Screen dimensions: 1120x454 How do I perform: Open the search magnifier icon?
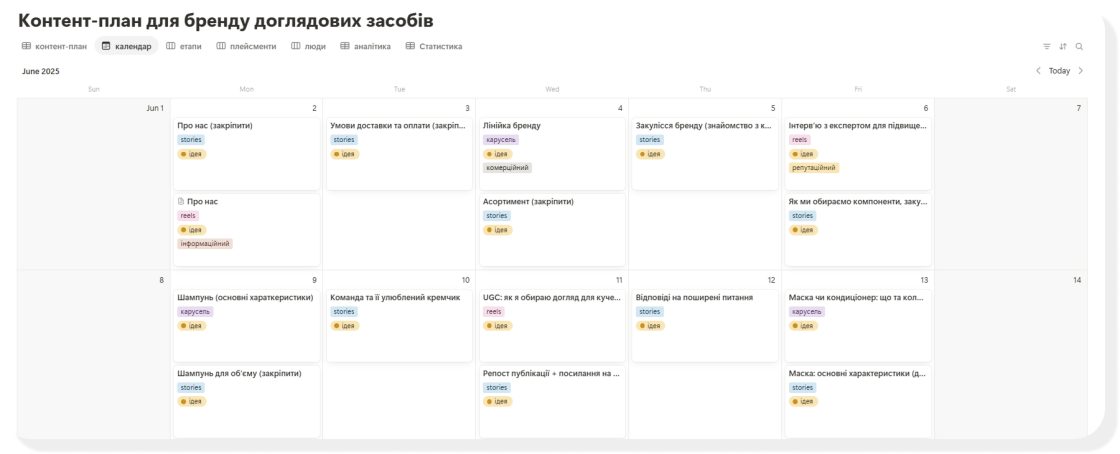click(x=1079, y=46)
